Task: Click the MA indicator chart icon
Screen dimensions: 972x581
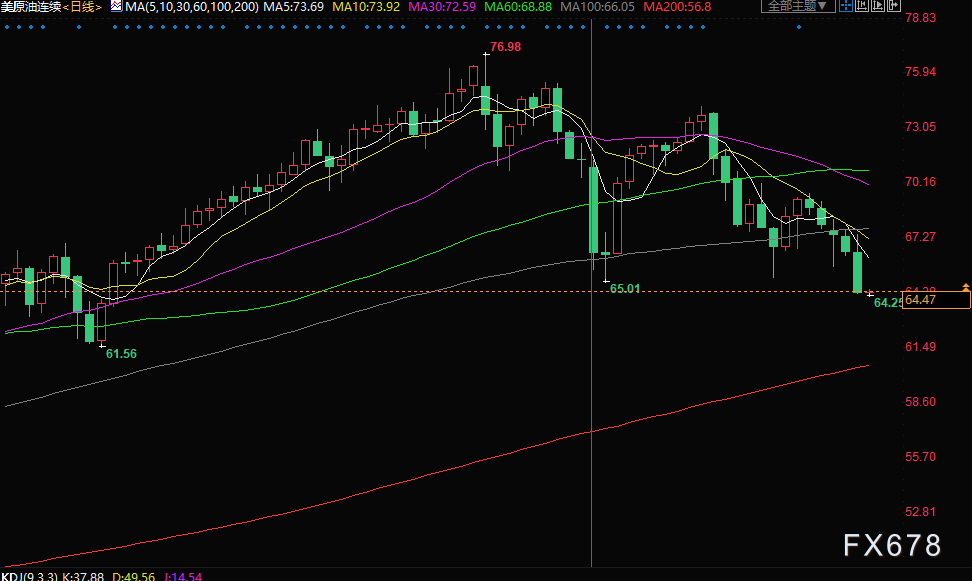Action: [x=116, y=6]
